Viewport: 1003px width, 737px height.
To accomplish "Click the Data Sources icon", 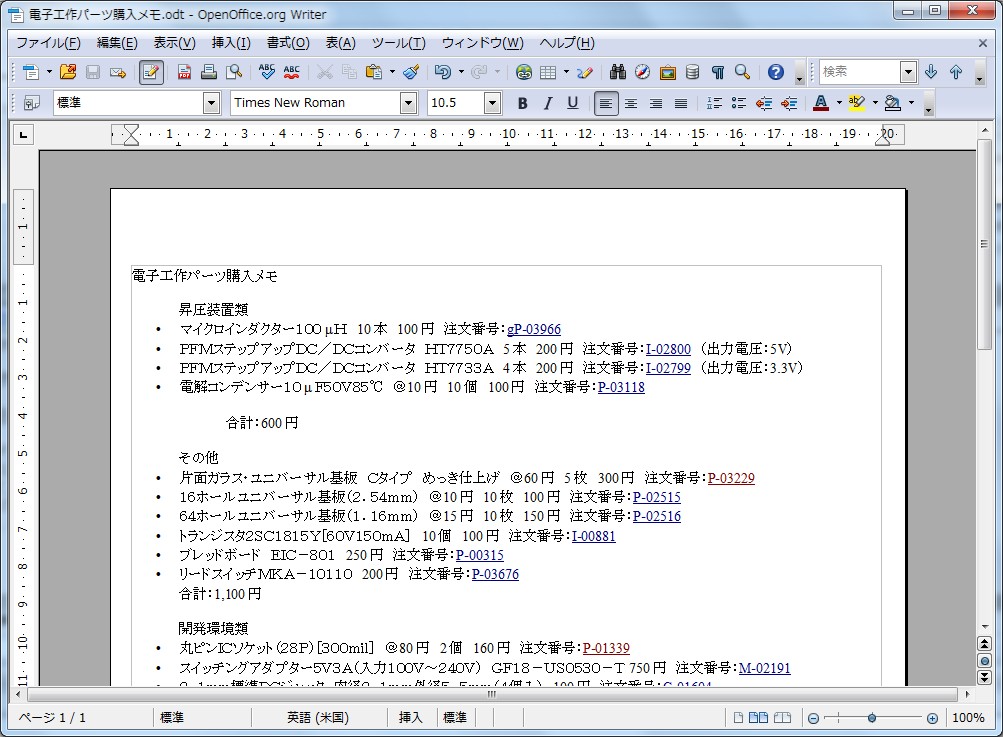I will click(x=693, y=72).
